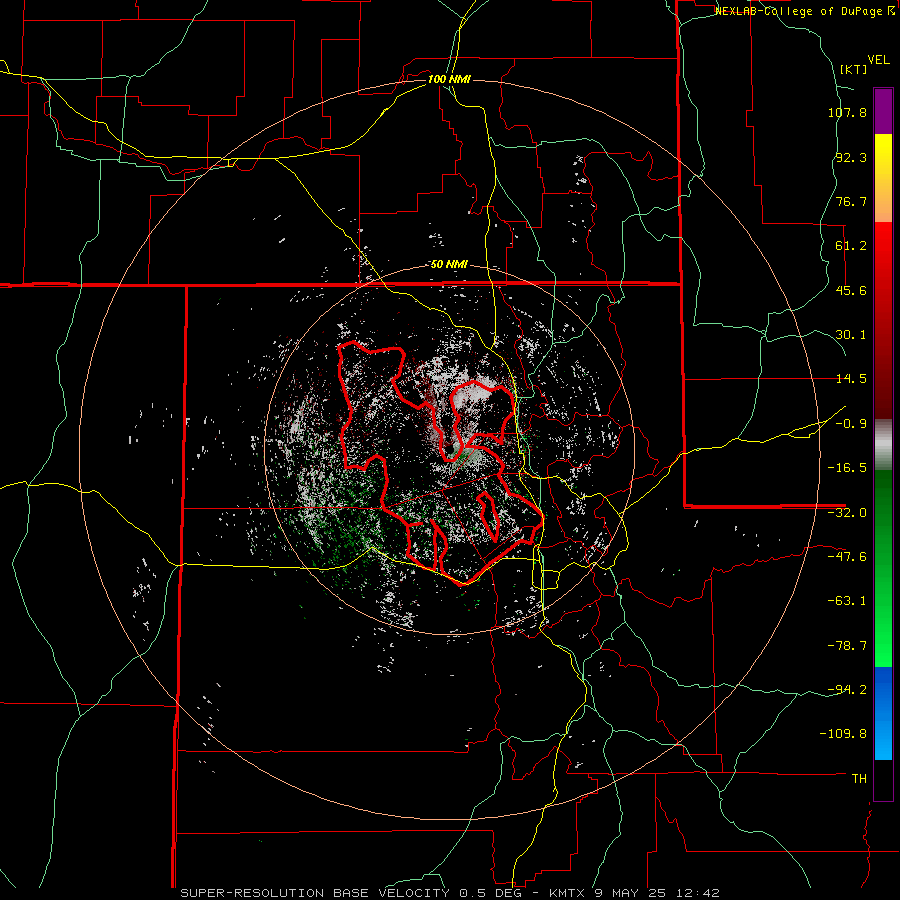
Task: Click the purple segment of the color bar
Action: click(x=883, y=111)
